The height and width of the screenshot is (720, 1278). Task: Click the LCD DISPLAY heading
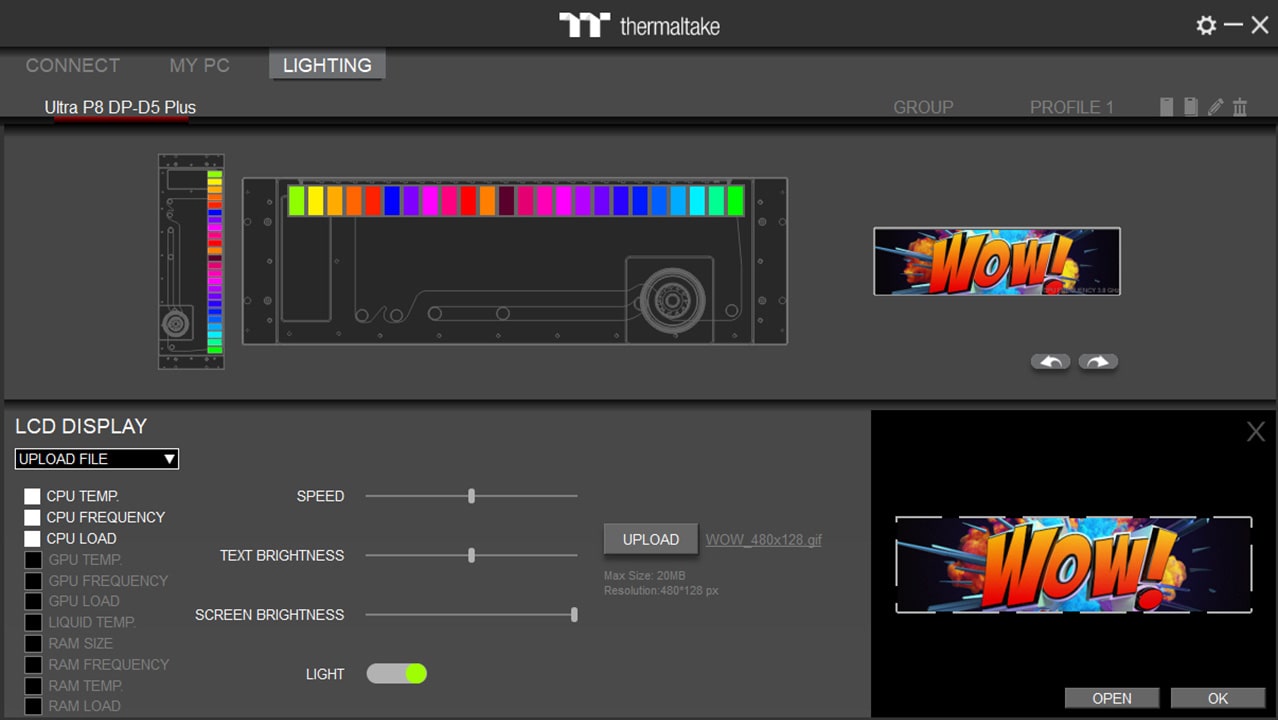[81, 426]
